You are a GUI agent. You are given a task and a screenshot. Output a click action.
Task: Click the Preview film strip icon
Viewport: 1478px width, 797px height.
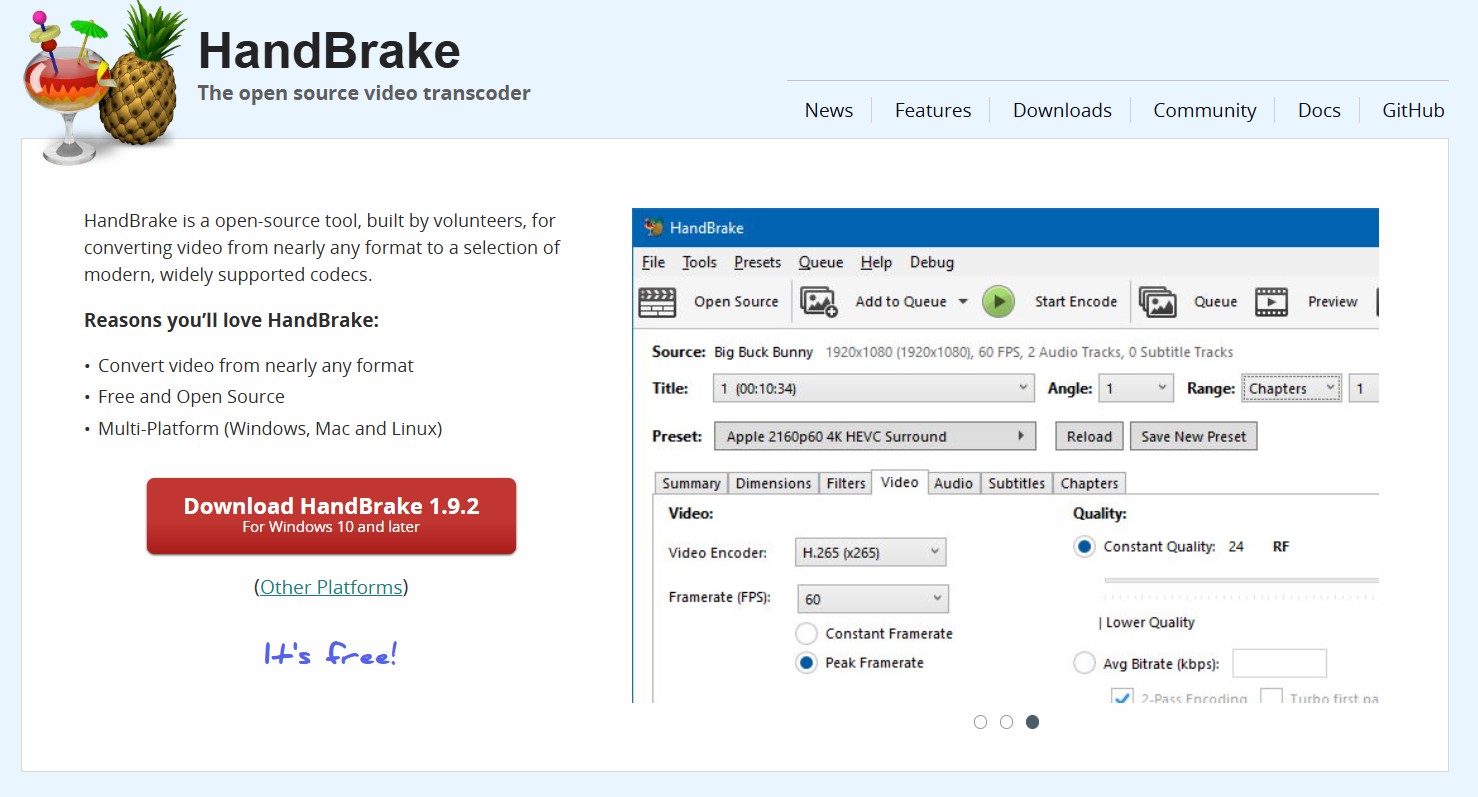click(x=1271, y=302)
